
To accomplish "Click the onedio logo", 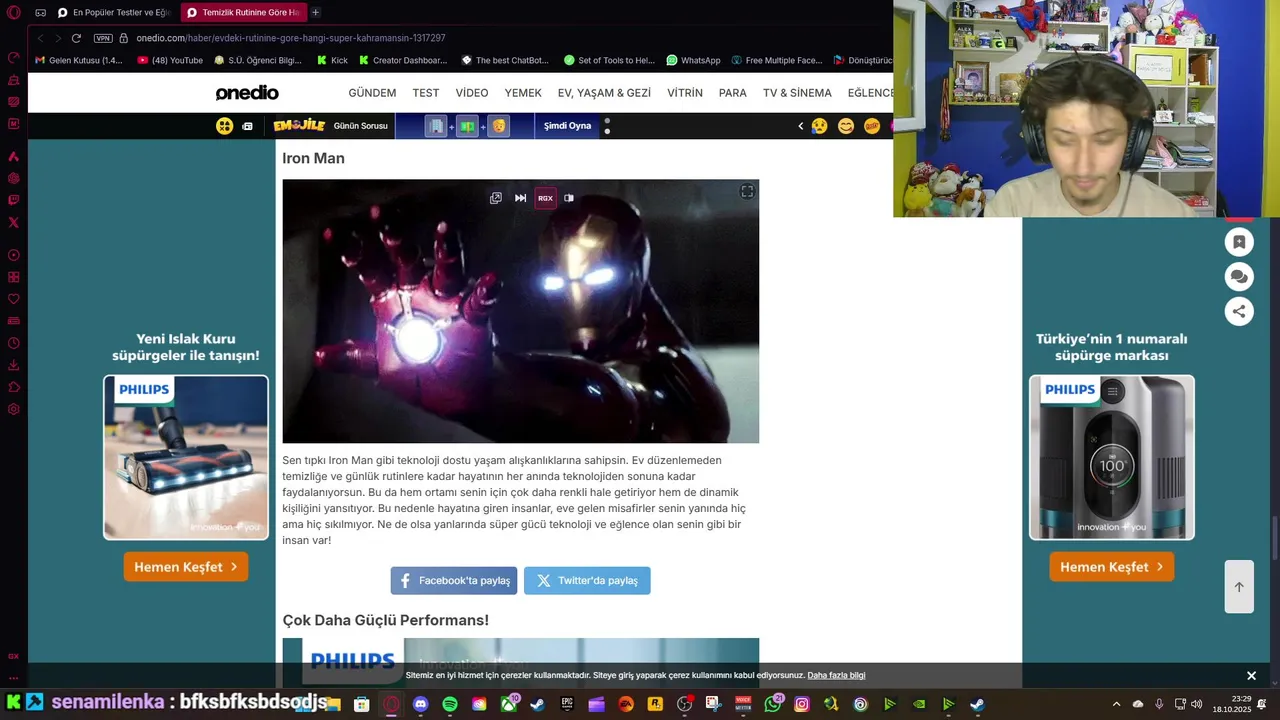I will (x=247, y=93).
